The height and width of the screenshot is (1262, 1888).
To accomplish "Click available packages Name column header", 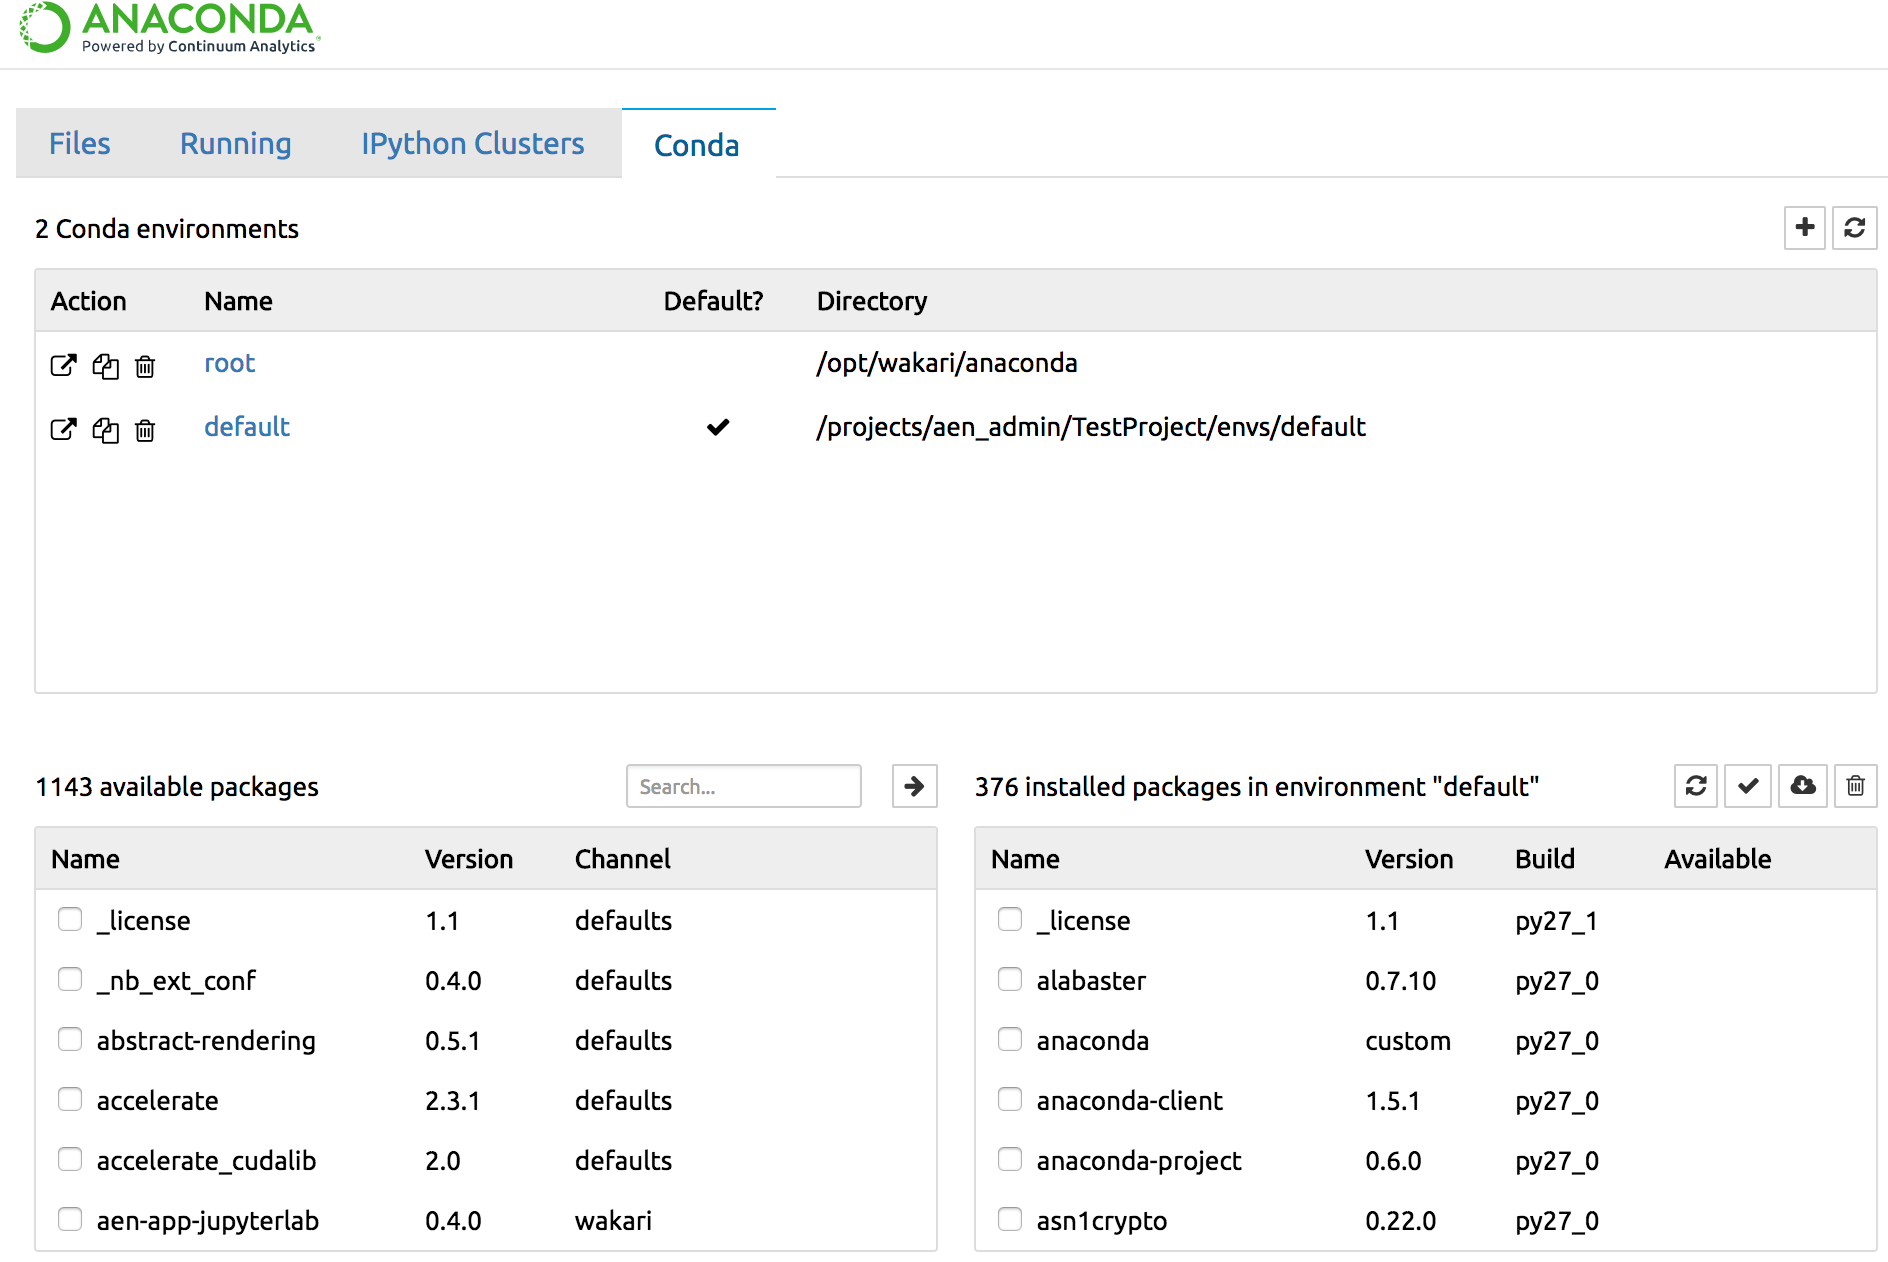I will pyautogui.click(x=86, y=859).
